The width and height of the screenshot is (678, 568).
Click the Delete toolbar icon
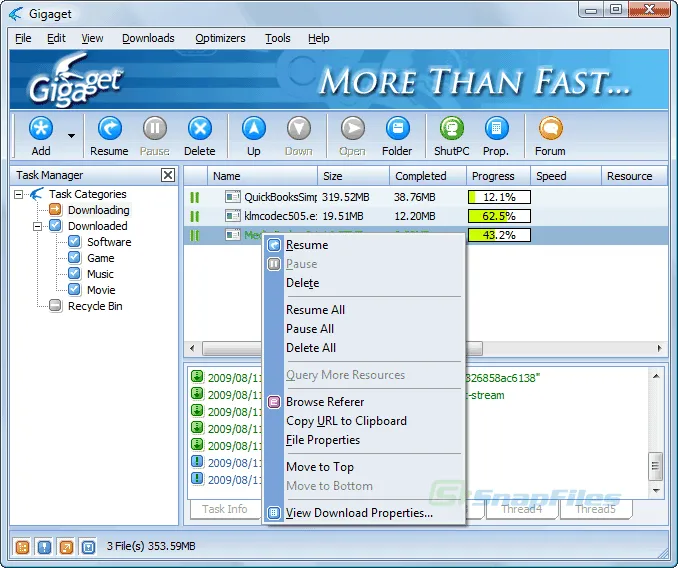click(x=200, y=128)
